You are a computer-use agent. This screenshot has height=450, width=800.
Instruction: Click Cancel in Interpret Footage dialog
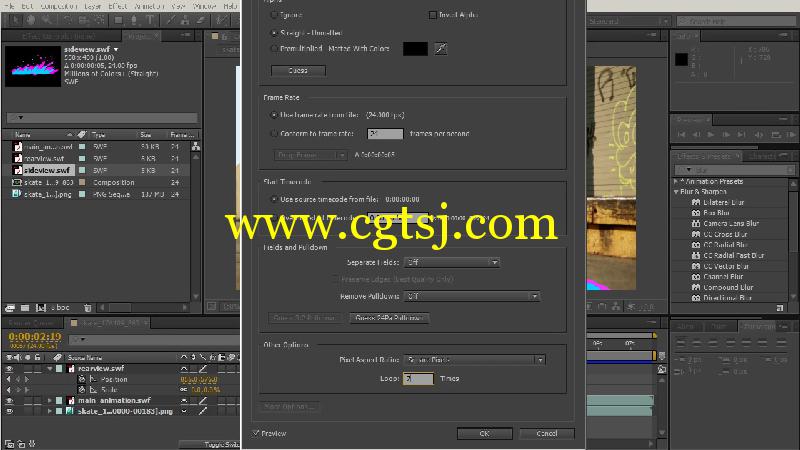(547, 433)
